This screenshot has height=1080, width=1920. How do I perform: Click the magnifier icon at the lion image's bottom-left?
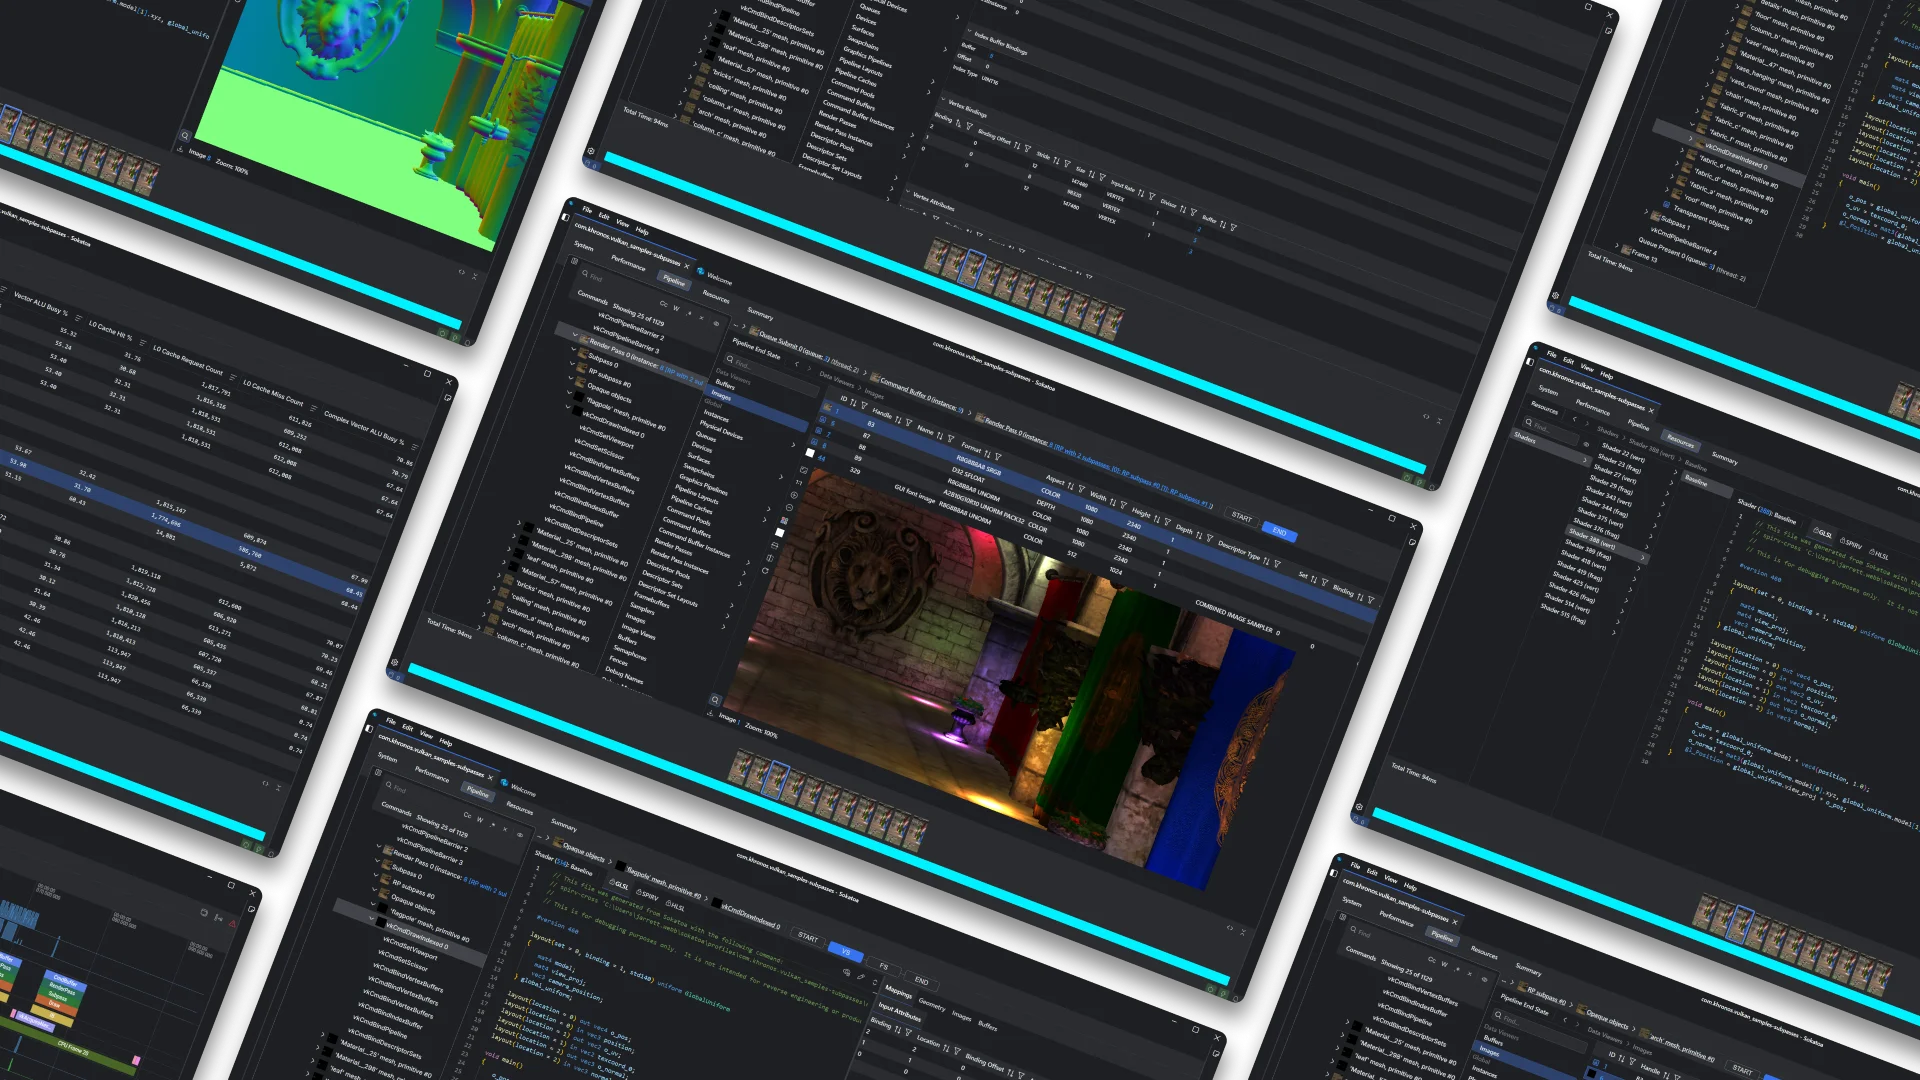pos(715,700)
